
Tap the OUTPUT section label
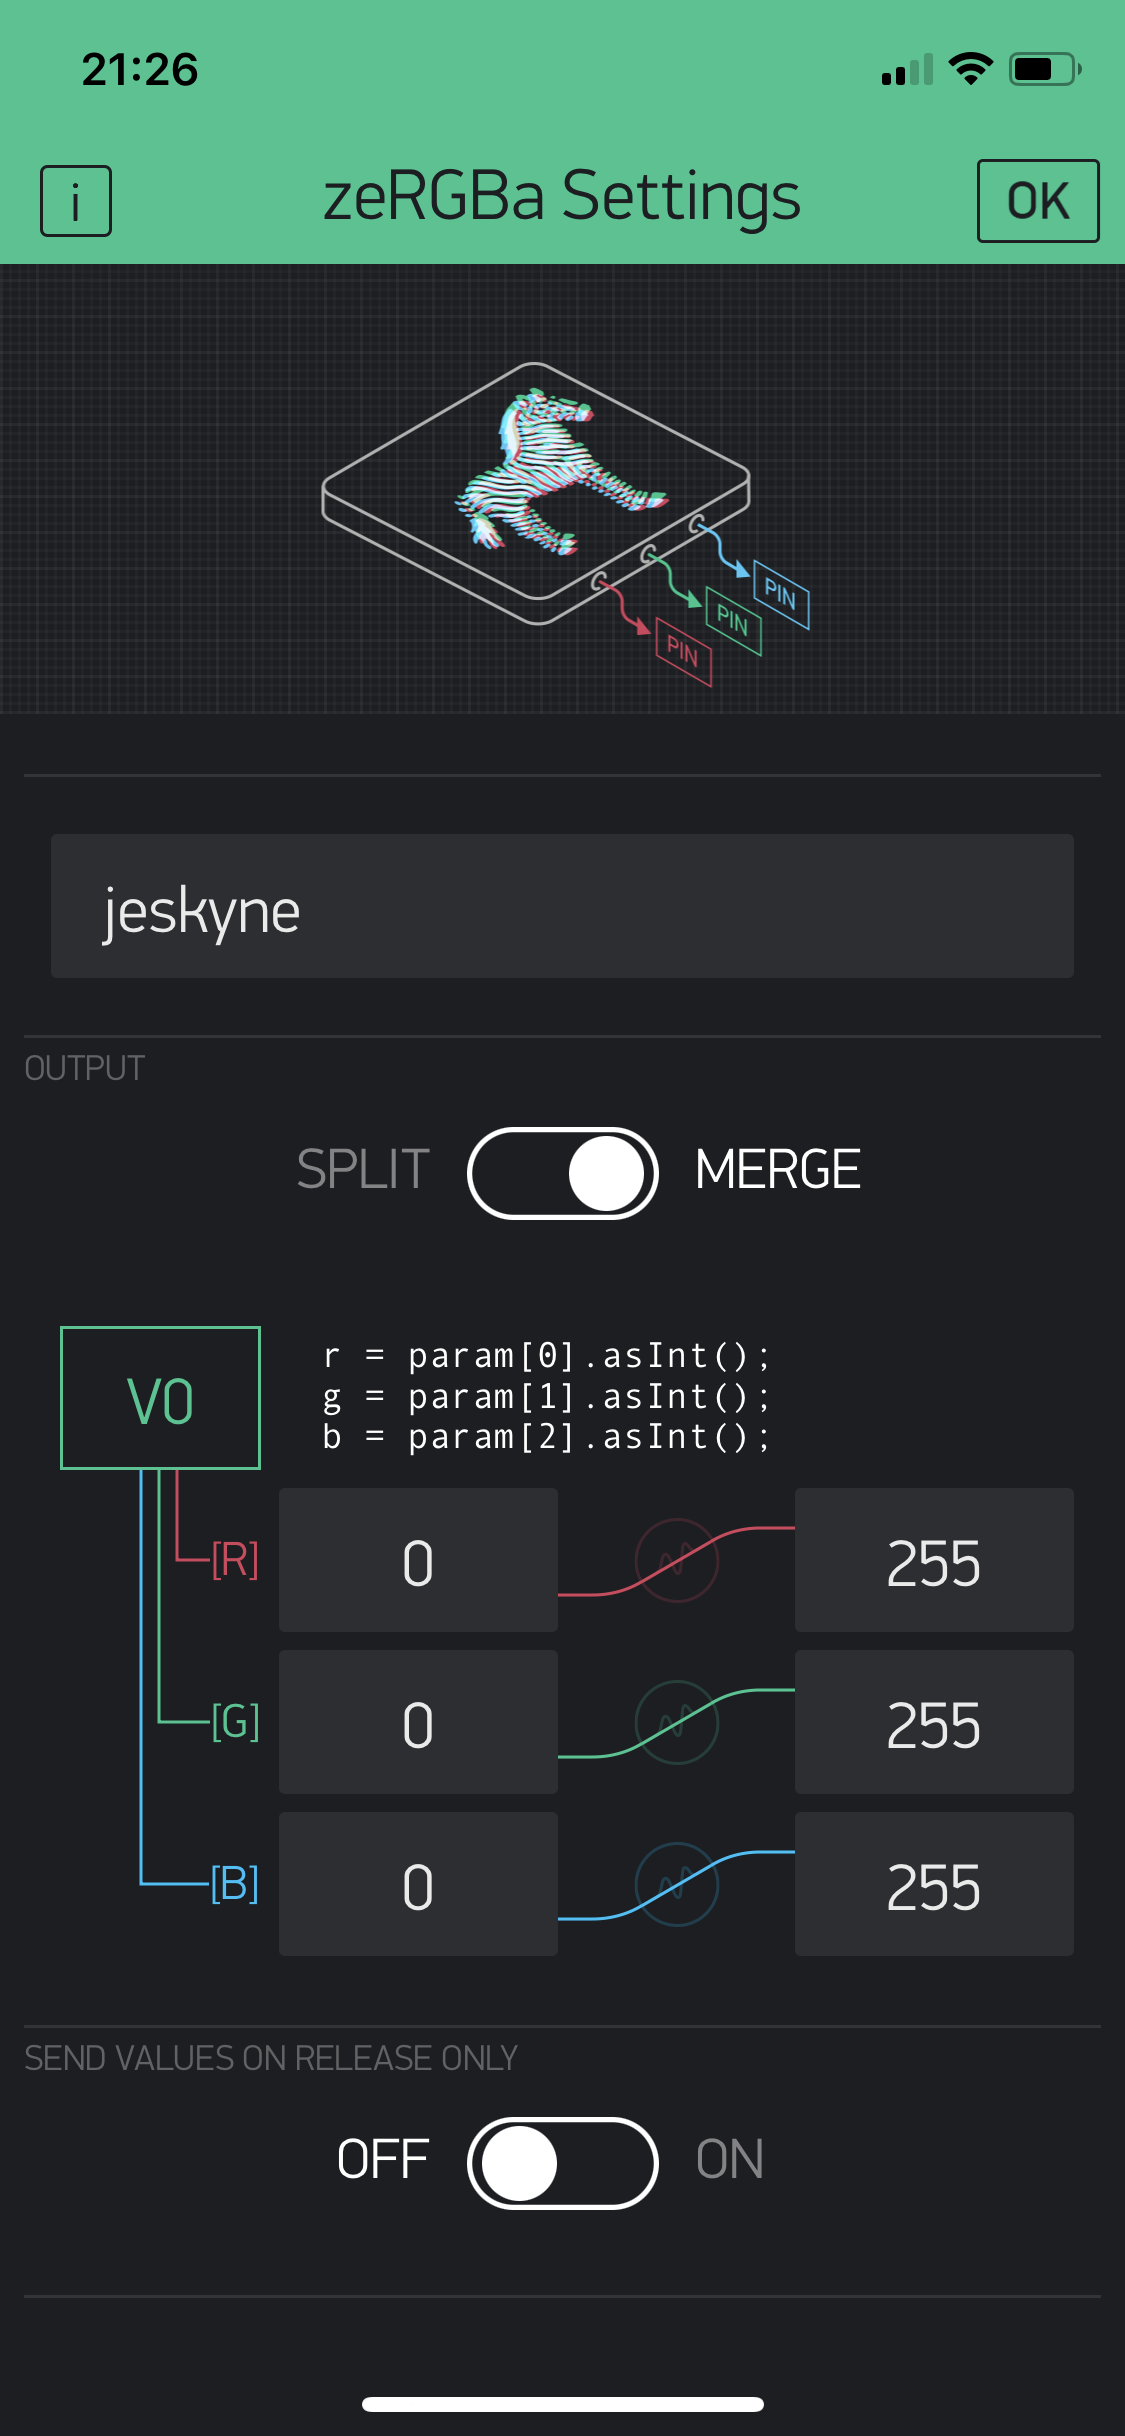pyautogui.click(x=85, y=1068)
